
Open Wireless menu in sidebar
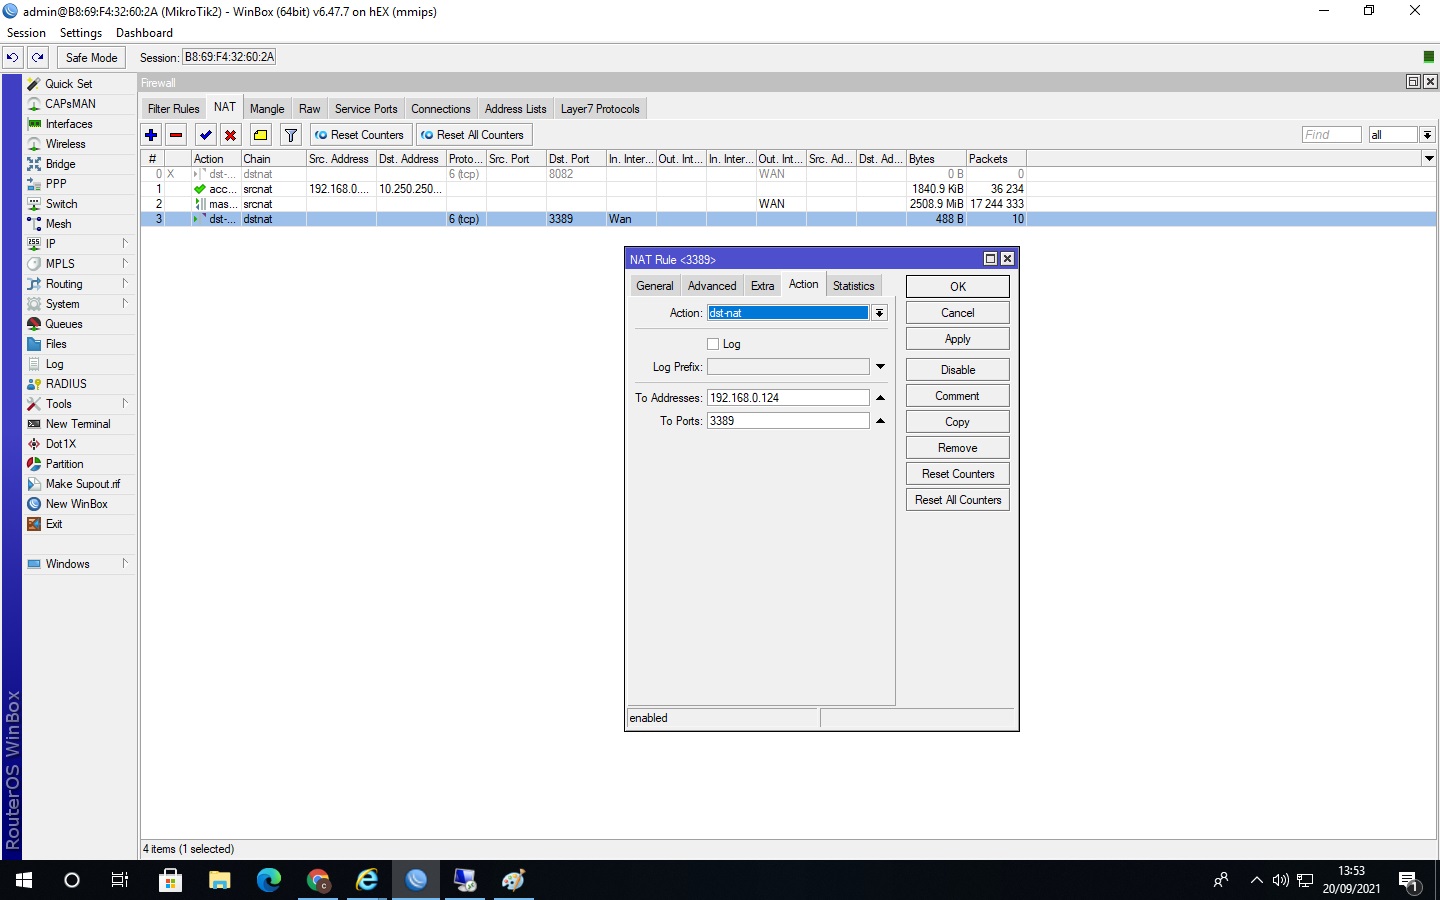[66, 144]
